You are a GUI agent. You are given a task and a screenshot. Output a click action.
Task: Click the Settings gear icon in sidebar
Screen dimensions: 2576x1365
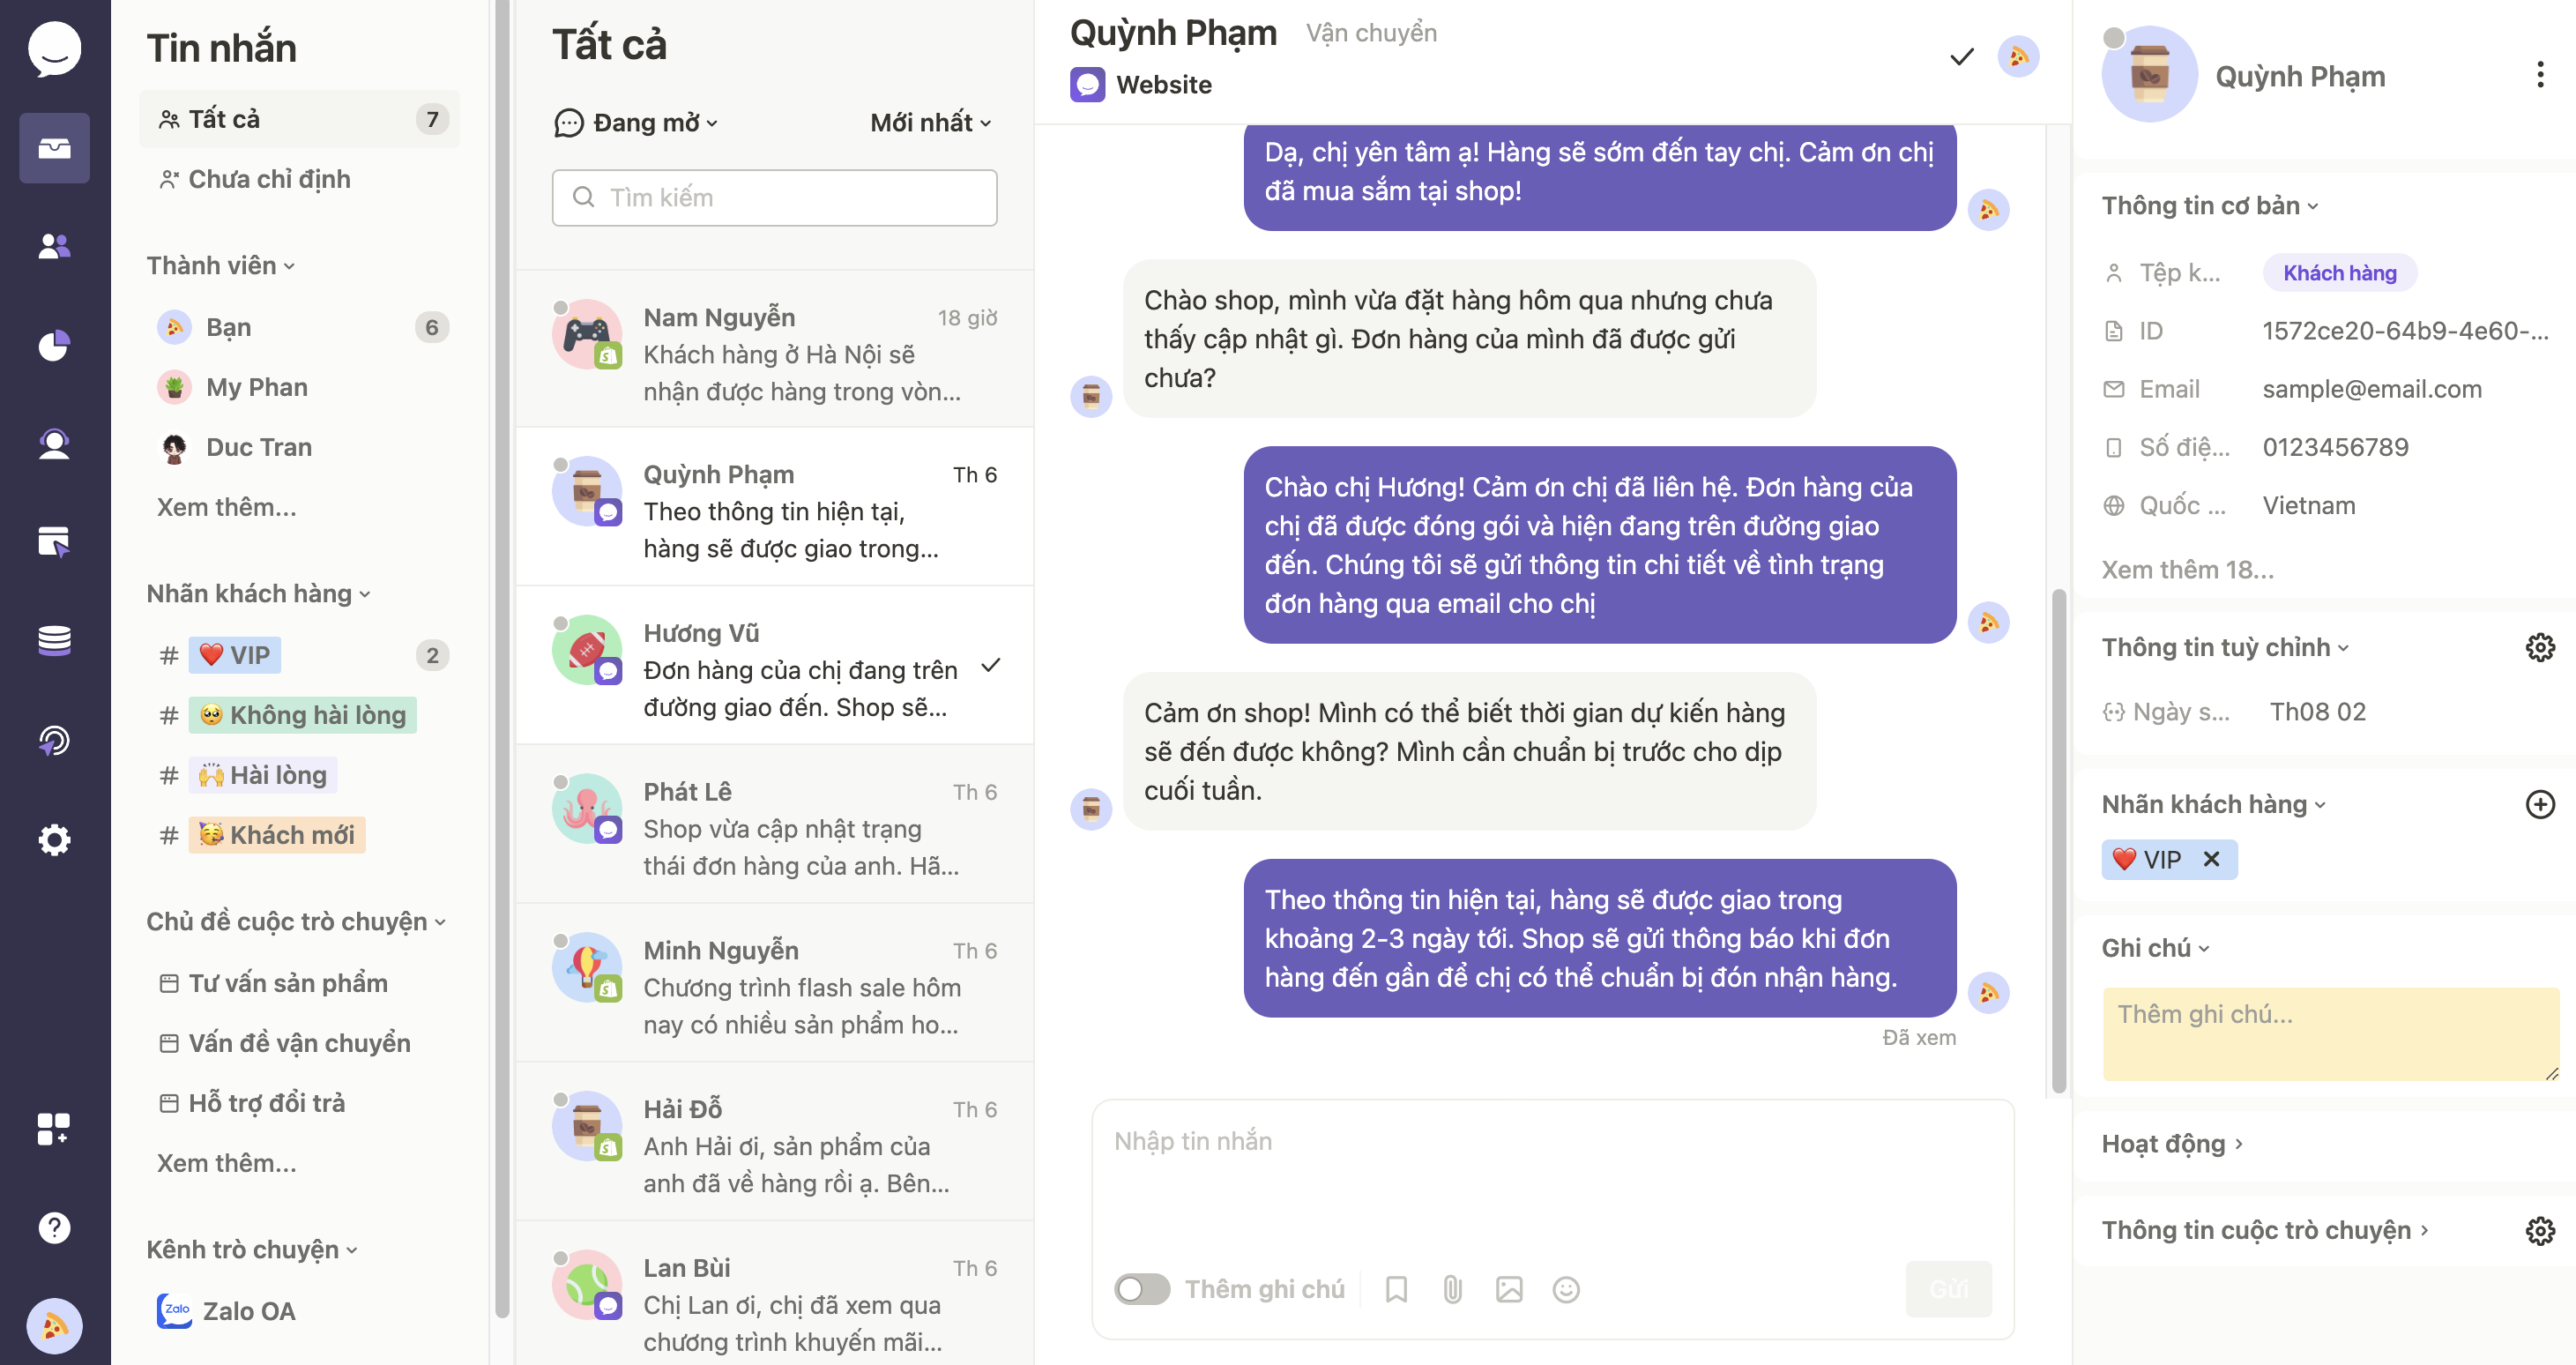pyautogui.click(x=49, y=837)
